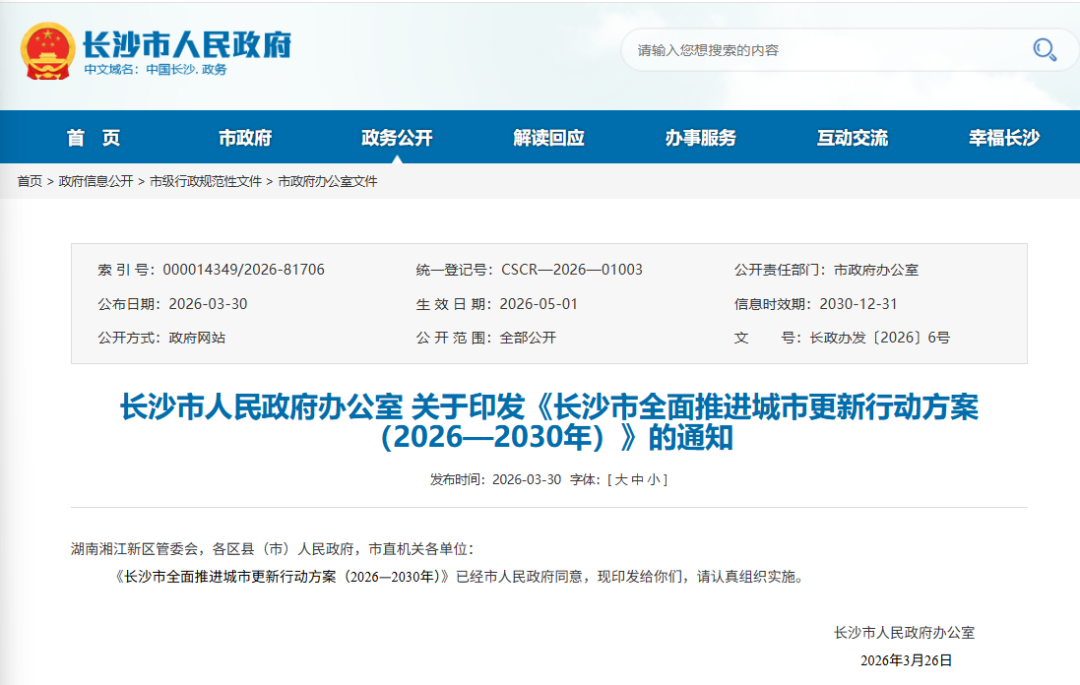Open the 幸福长沙 section
This screenshot has height=685, width=1080.
pos(1005,137)
